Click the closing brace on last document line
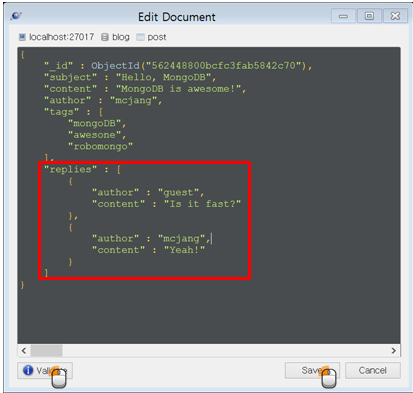This screenshot has width=413, height=393. [x=22, y=284]
